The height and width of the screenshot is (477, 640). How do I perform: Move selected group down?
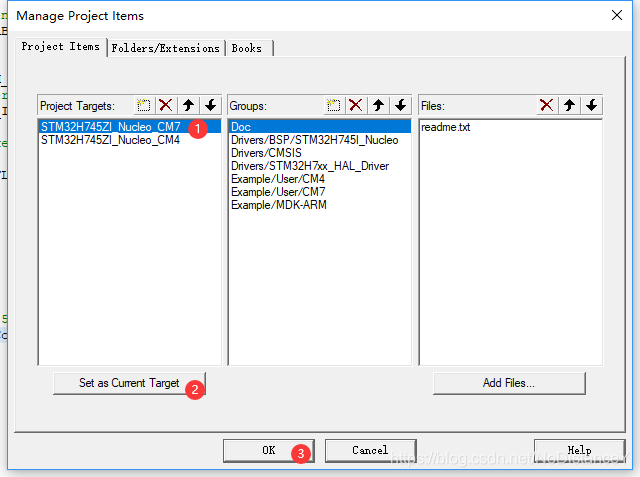[401, 105]
